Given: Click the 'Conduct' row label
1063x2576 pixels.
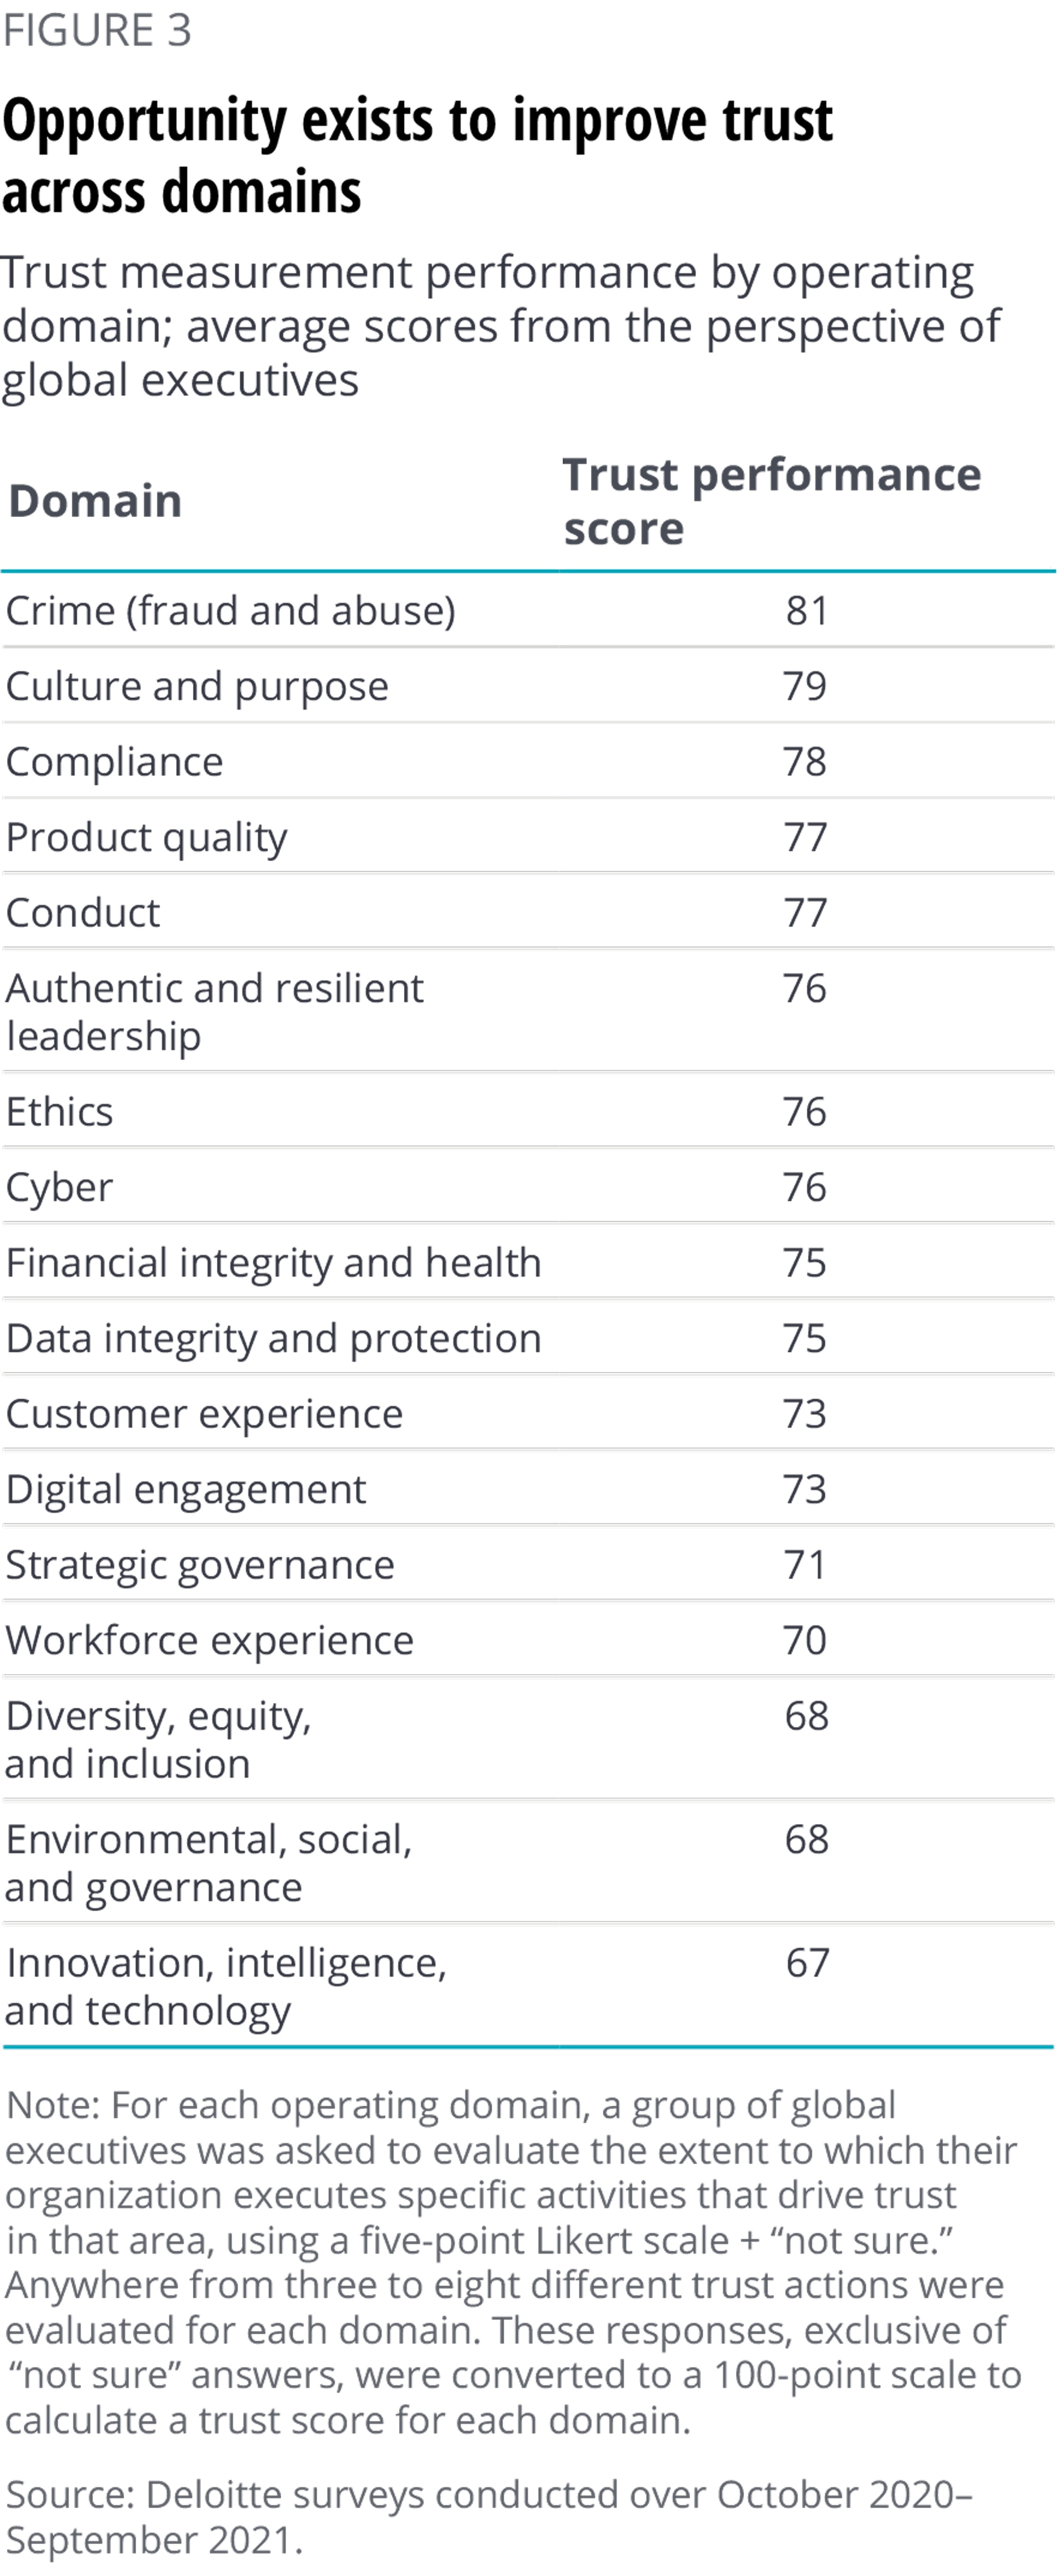Looking at the screenshot, I should point(83,913).
